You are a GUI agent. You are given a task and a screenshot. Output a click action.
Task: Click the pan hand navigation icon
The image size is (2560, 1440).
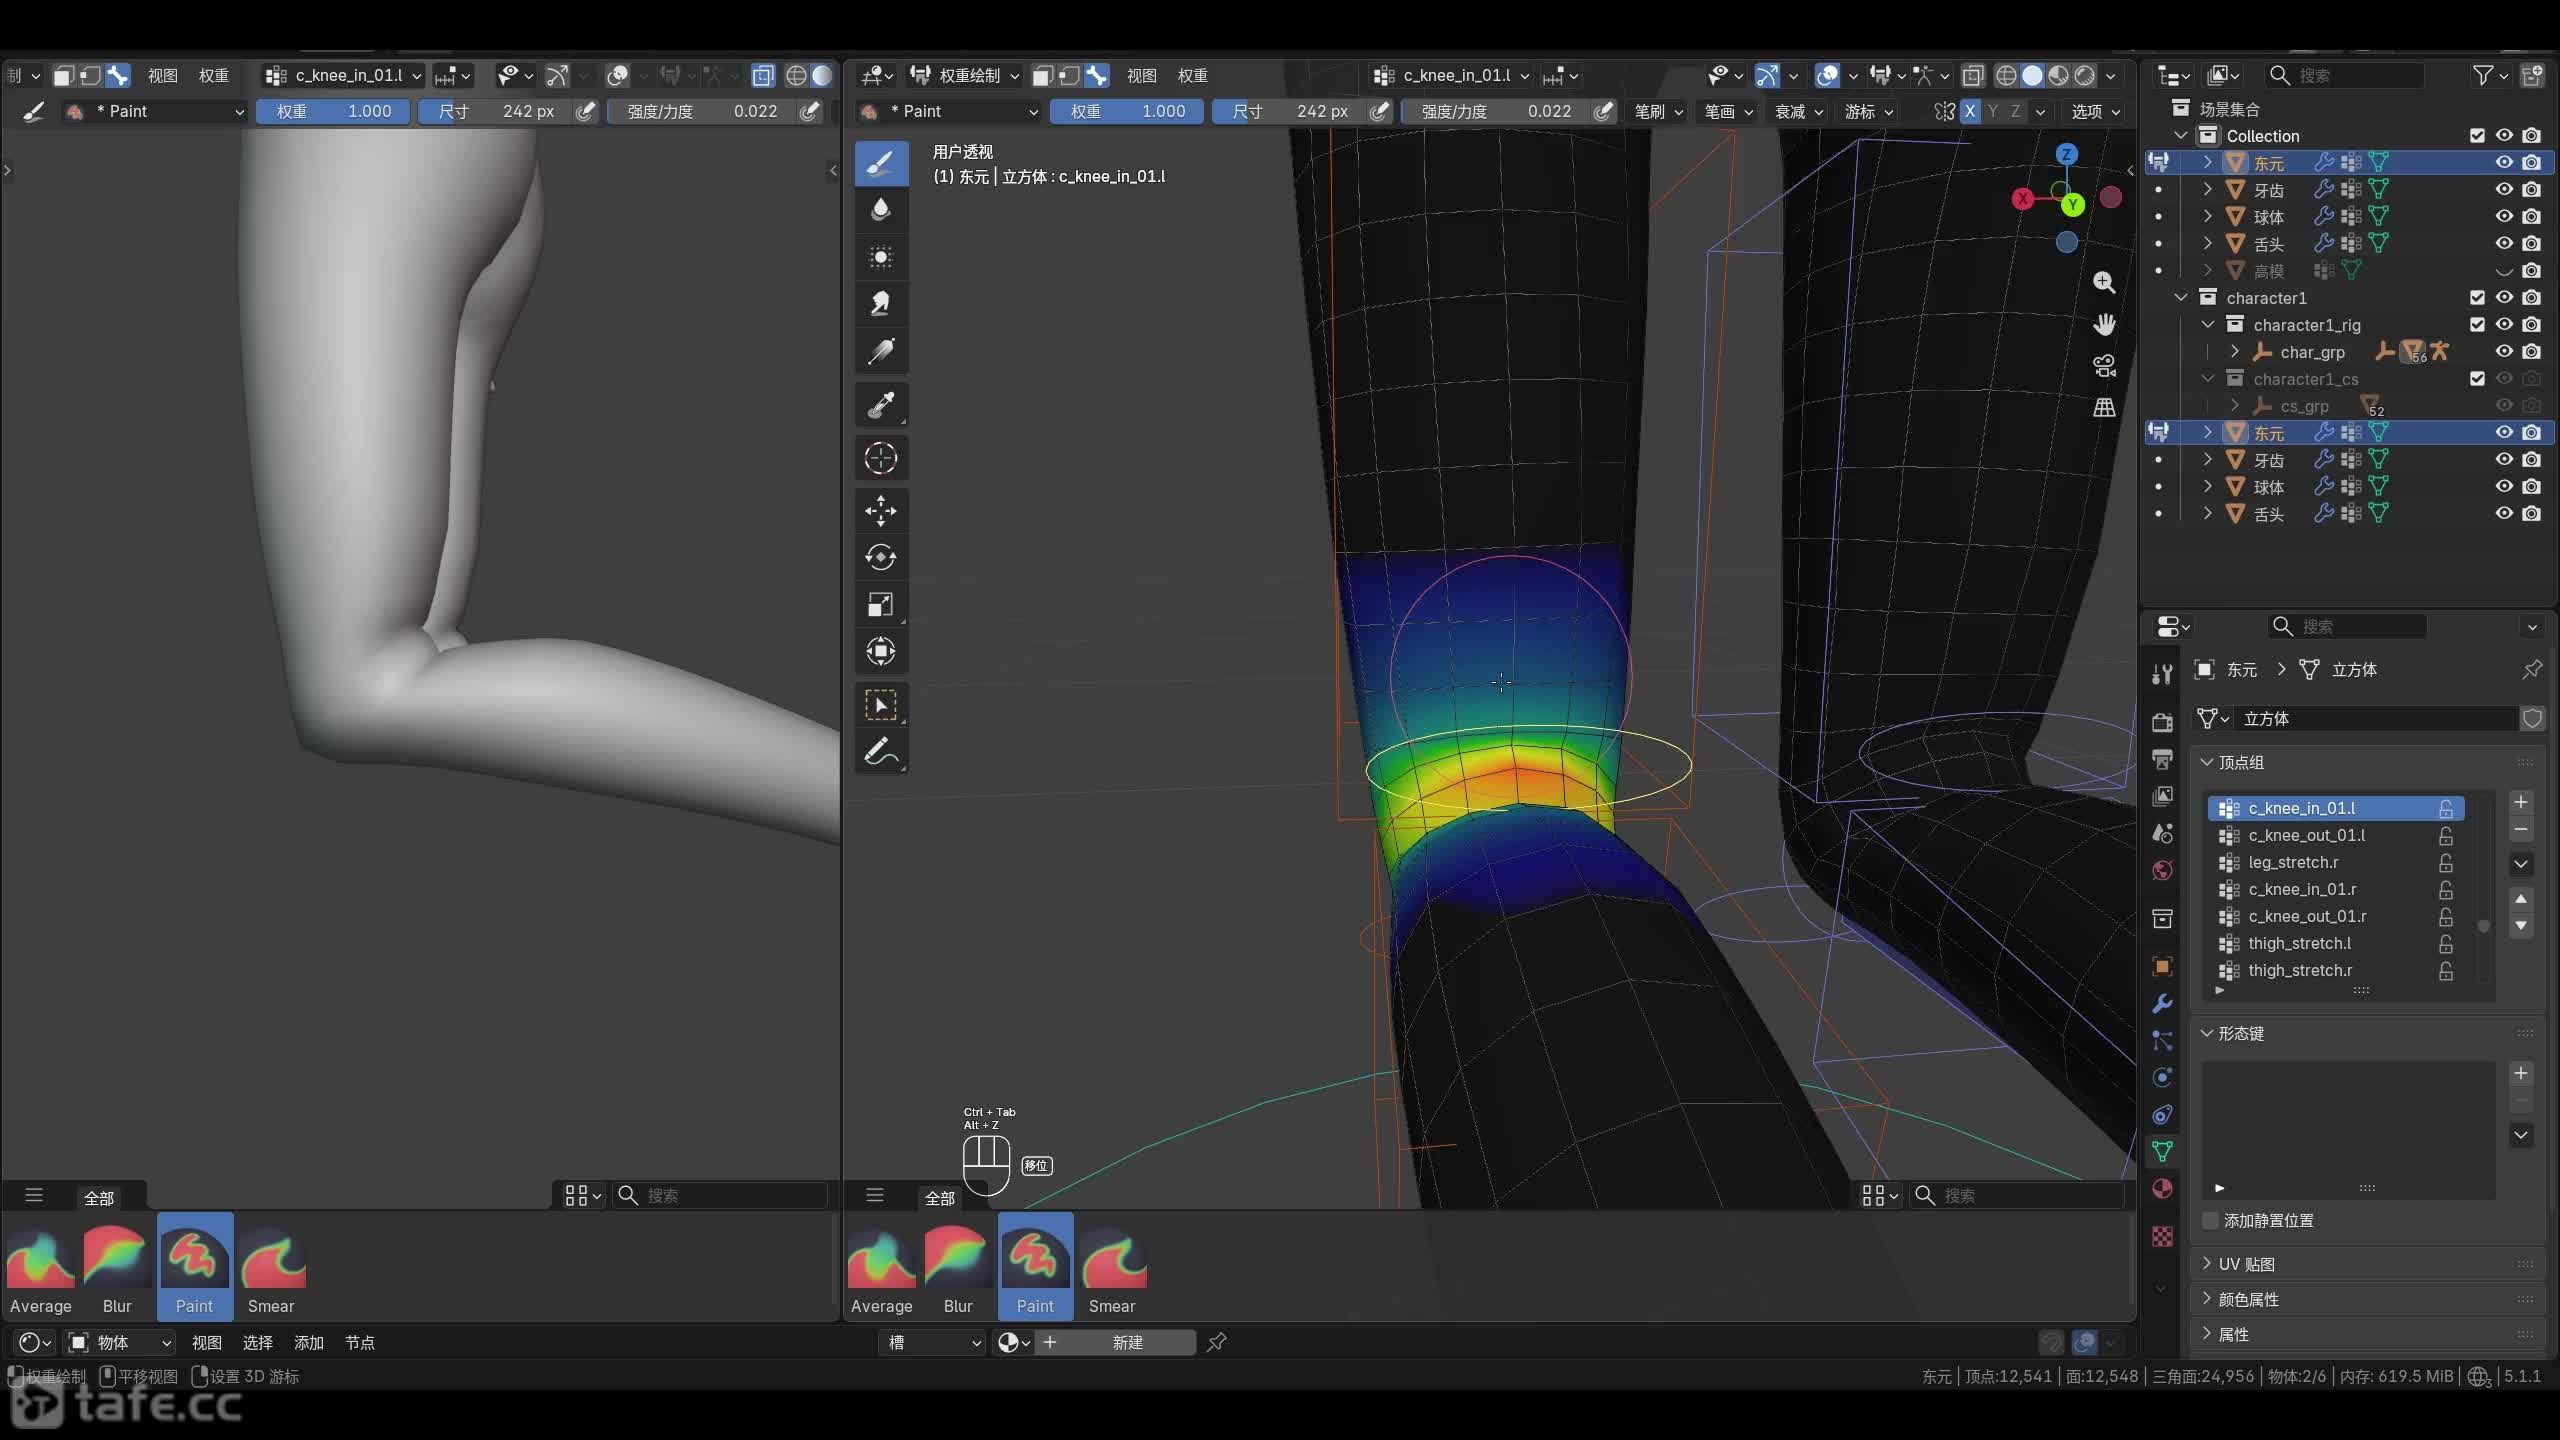(2104, 325)
